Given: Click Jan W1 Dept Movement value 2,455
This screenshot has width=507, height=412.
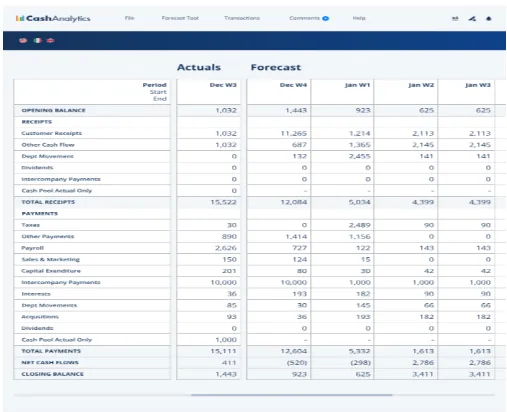Looking at the screenshot, I should tap(360, 156).
